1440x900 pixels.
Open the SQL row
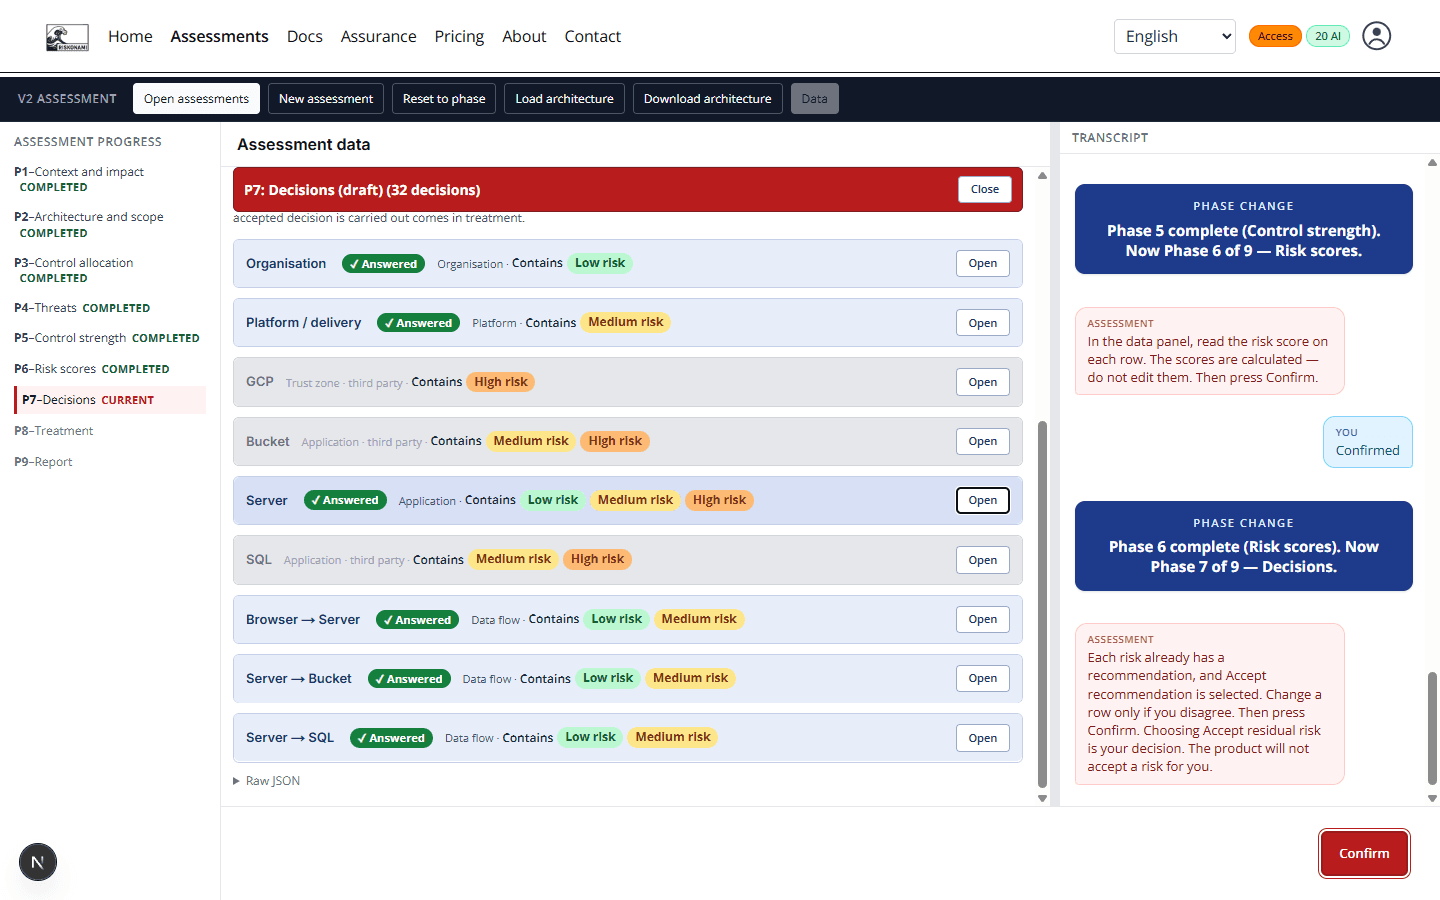[983, 560]
